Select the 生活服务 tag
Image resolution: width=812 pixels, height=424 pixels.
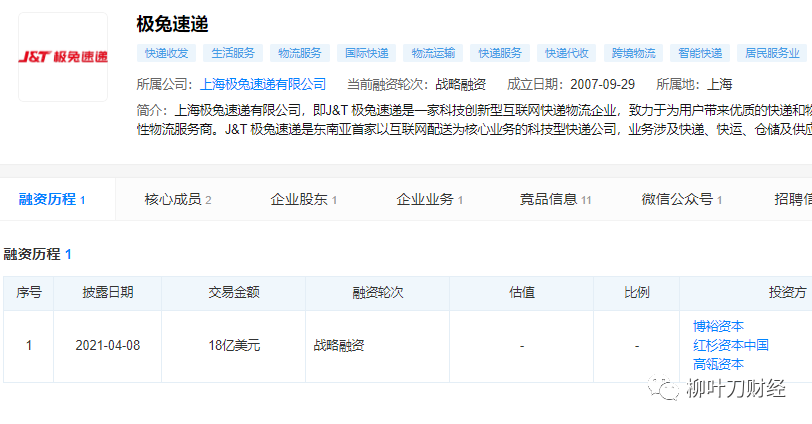233,53
